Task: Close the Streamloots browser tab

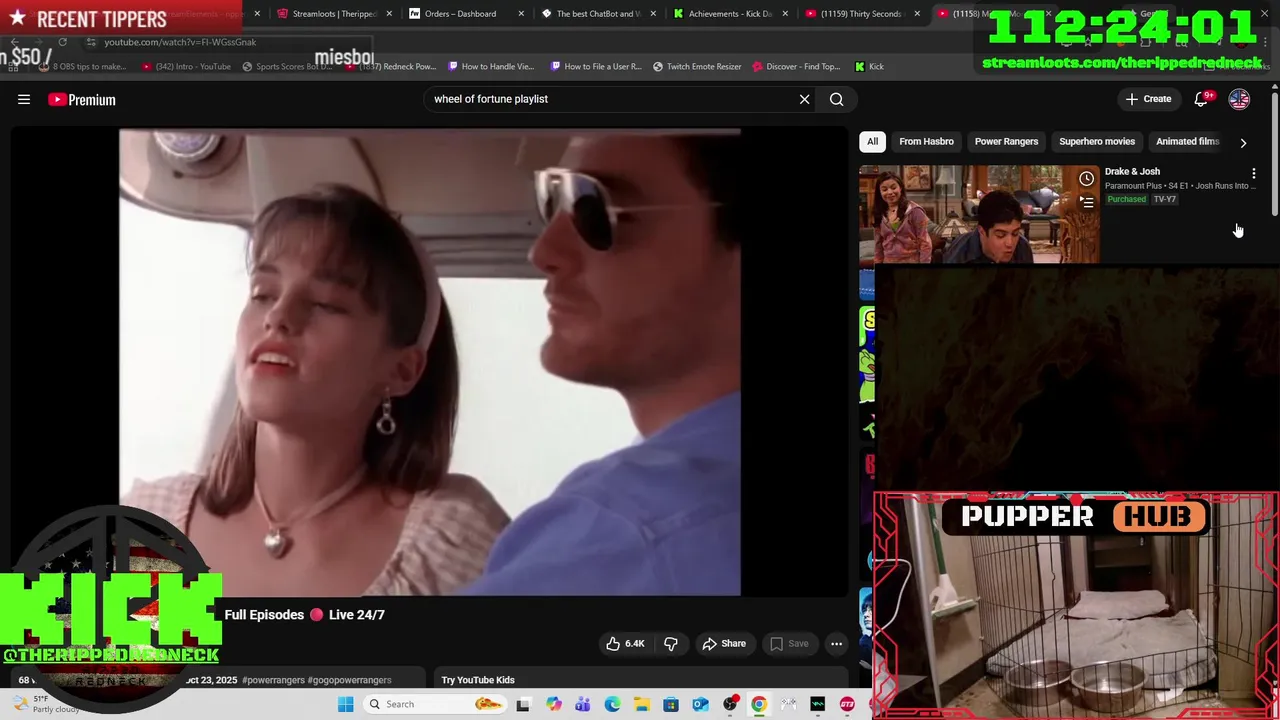Action: coord(389,14)
